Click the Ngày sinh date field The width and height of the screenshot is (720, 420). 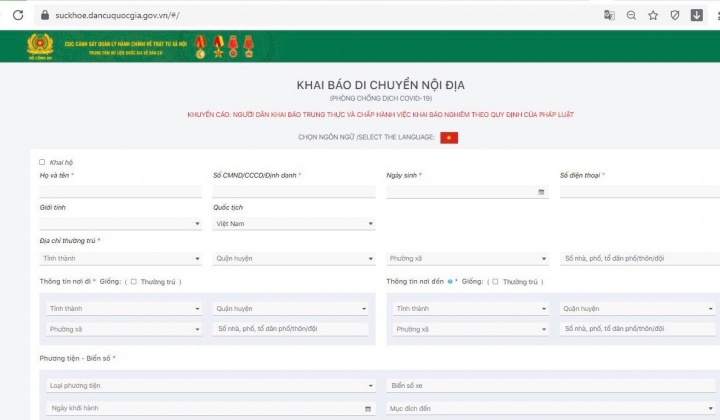coord(467,192)
